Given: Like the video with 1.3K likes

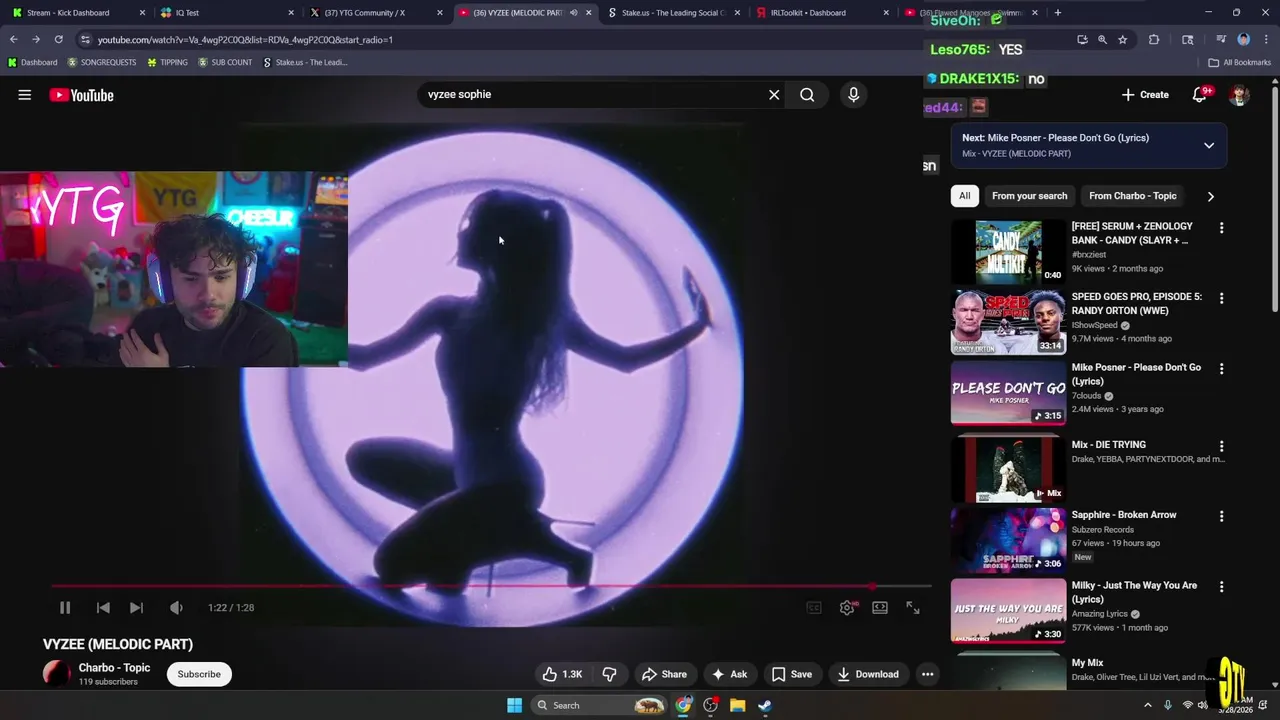Looking at the screenshot, I should 563,674.
